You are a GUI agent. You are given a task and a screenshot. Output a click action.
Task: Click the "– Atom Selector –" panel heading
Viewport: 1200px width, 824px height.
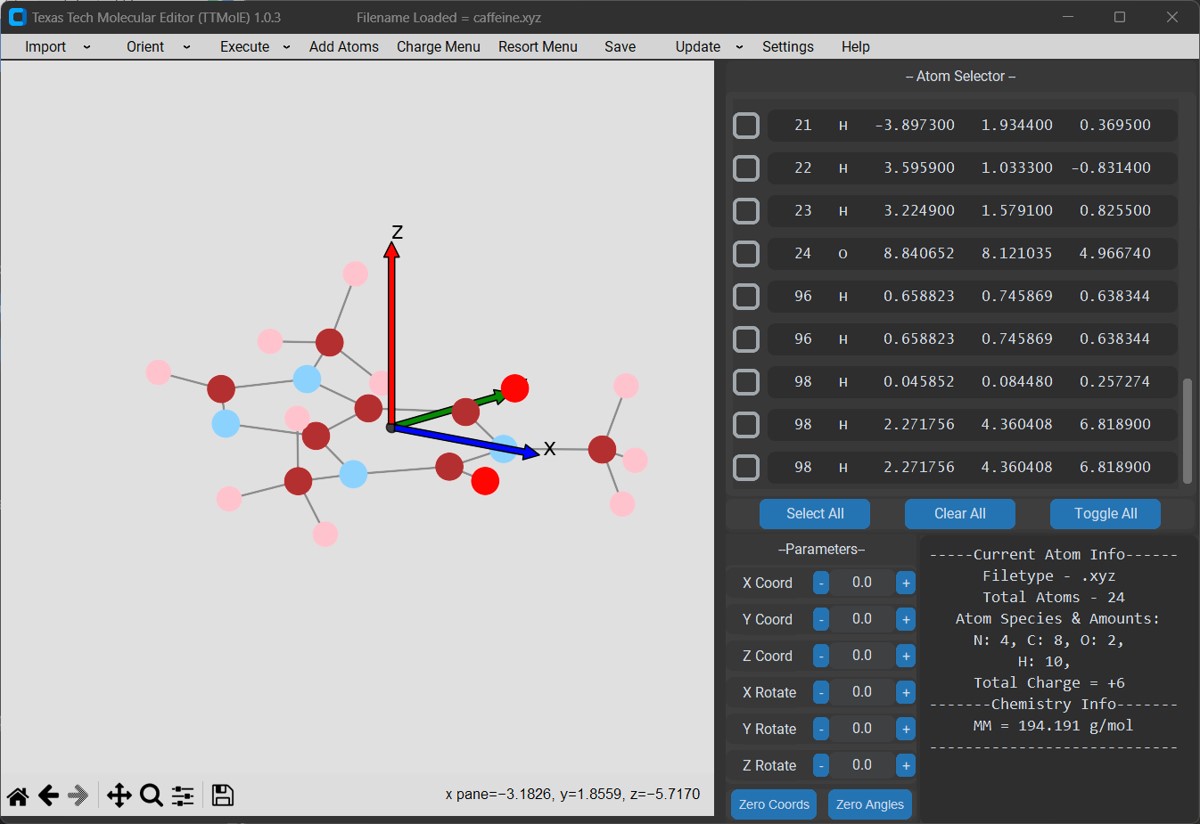(x=960, y=76)
